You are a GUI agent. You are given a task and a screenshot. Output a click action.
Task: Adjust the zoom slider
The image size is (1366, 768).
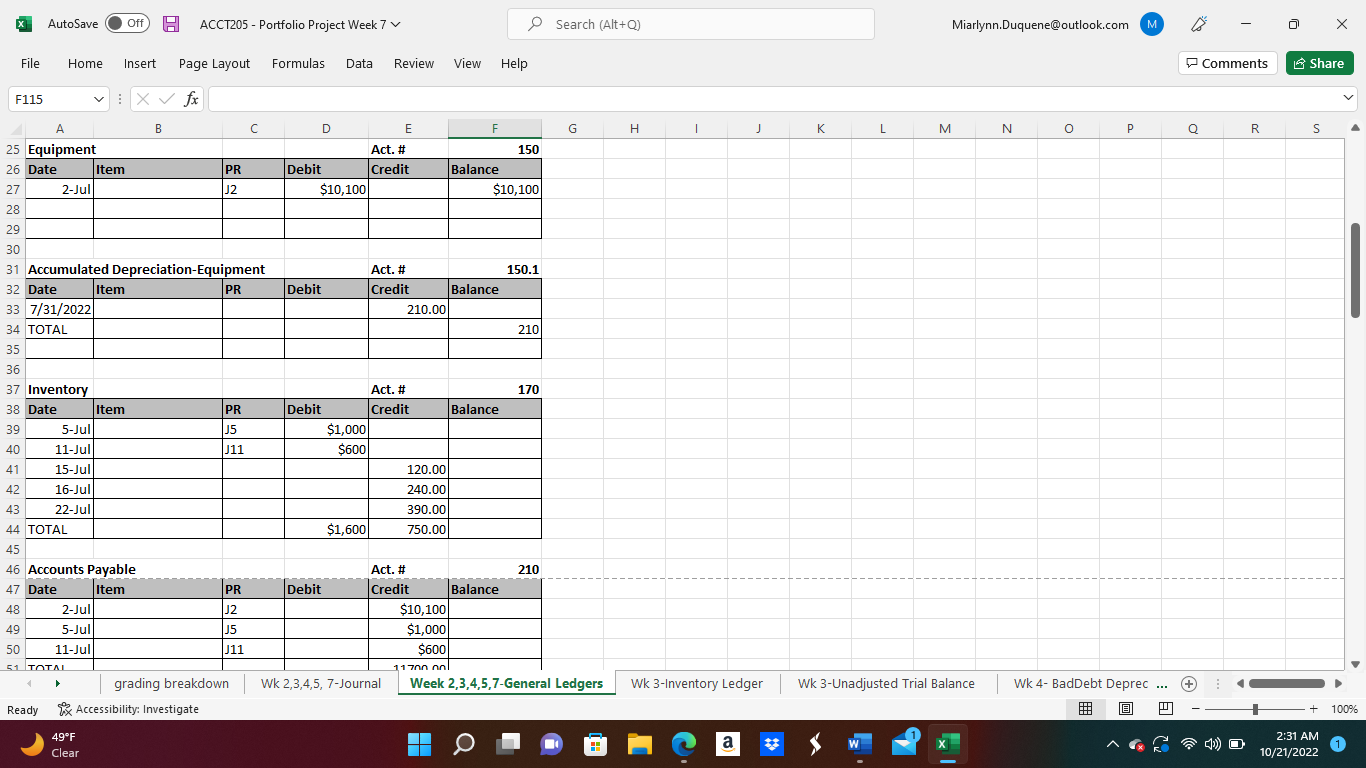[x=1253, y=708]
